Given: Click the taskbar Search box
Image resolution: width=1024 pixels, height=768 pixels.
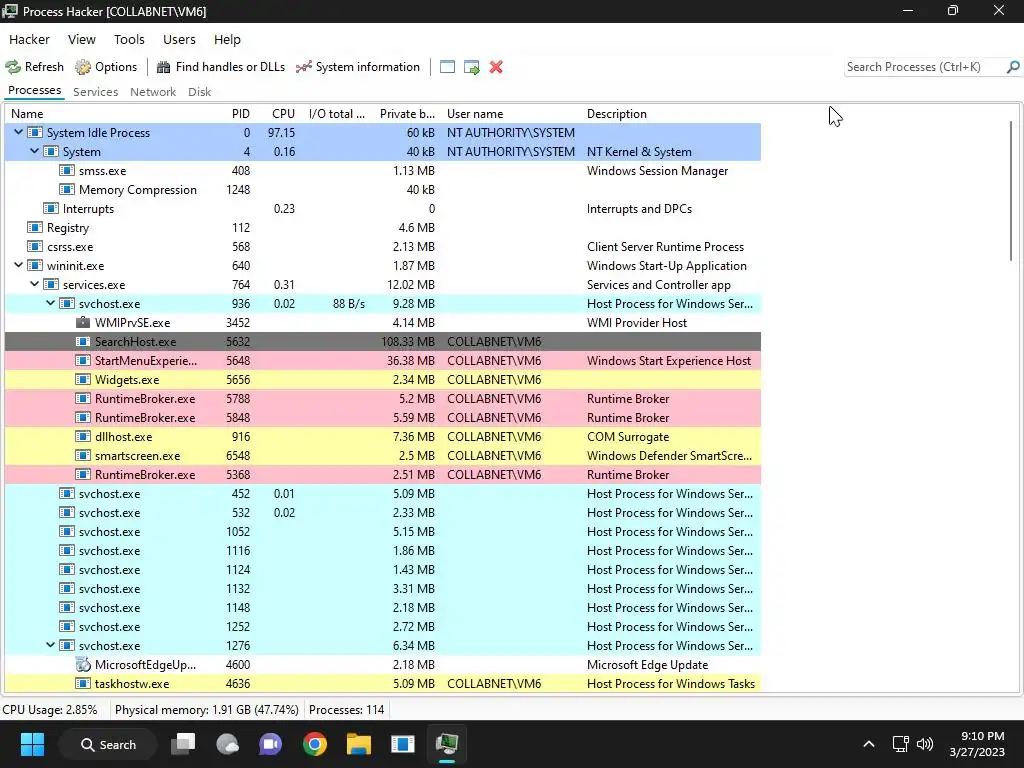Looking at the screenshot, I should (x=108, y=744).
